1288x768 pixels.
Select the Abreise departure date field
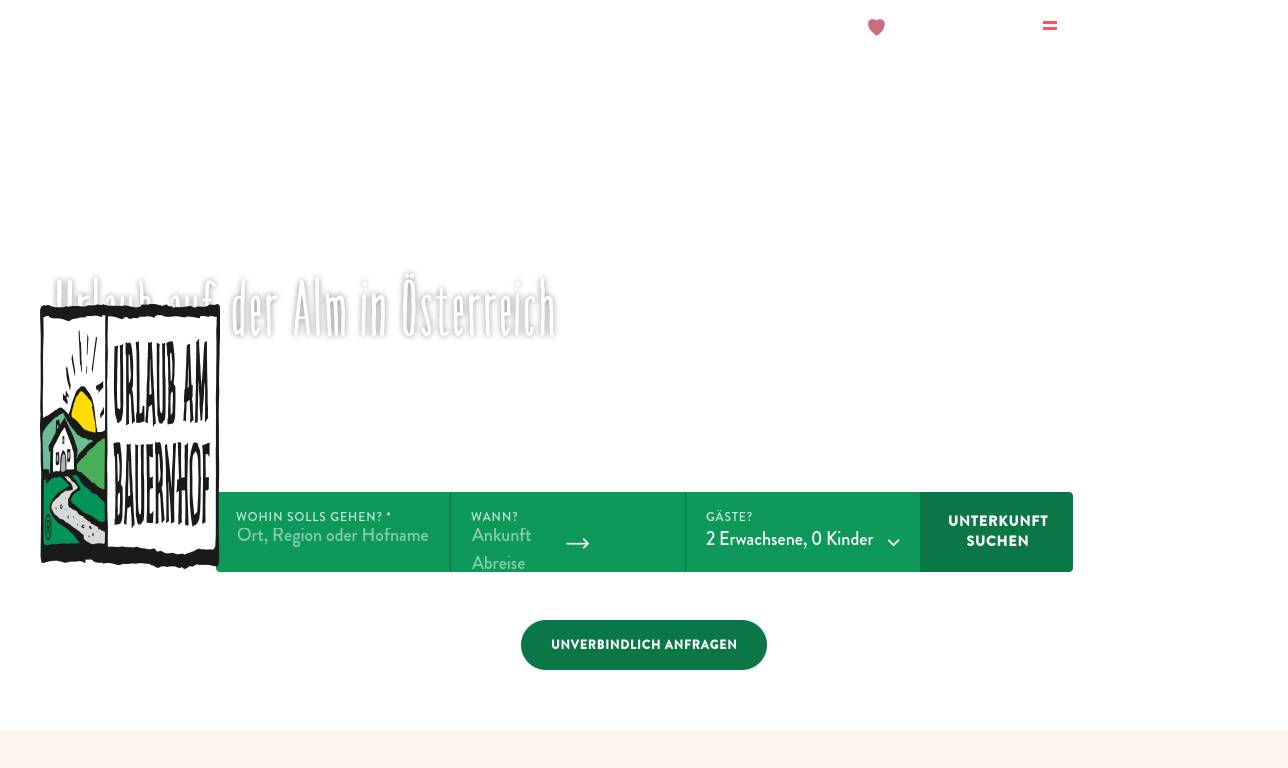click(x=498, y=563)
